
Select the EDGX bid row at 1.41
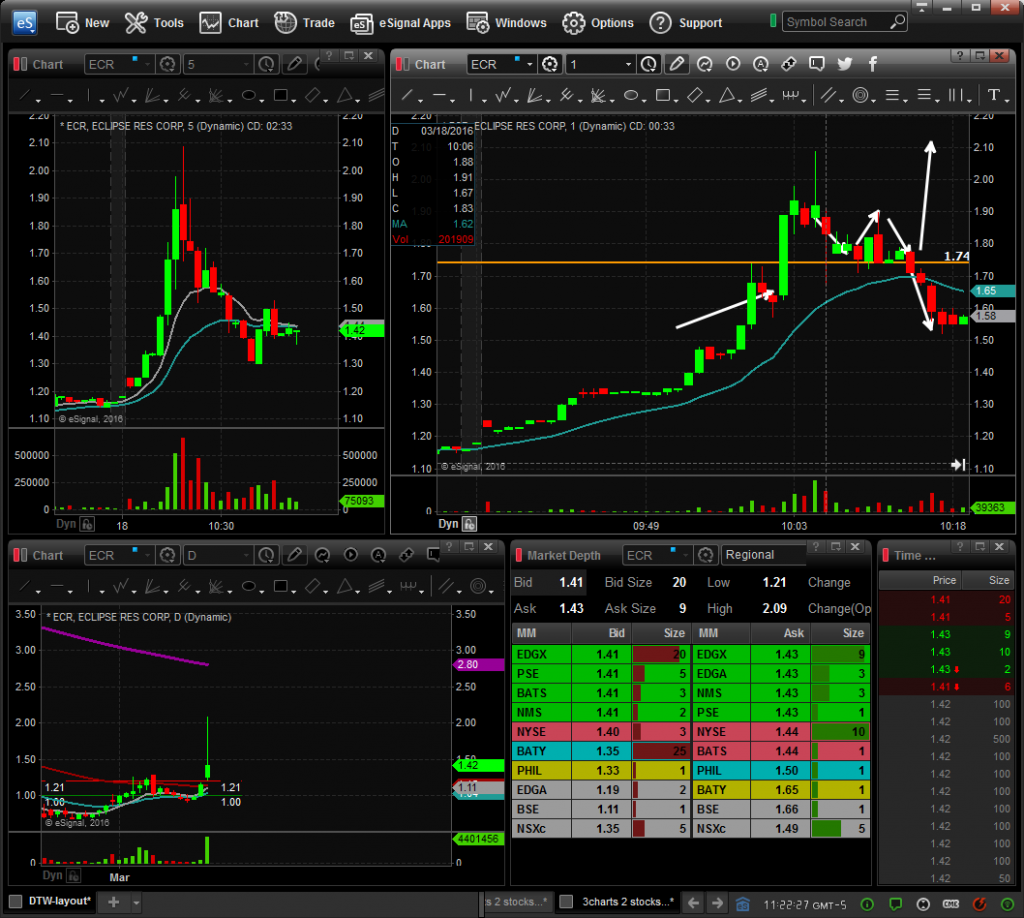click(600, 654)
